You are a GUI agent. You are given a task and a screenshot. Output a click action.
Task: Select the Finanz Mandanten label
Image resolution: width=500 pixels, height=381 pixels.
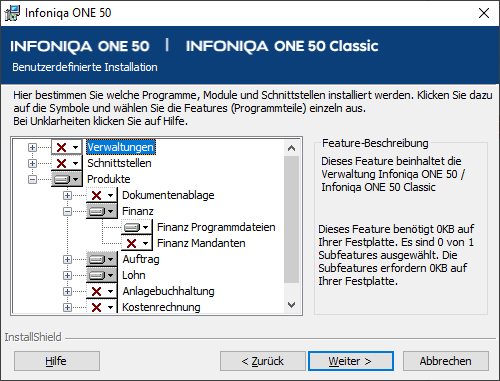[x=201, y=243]
